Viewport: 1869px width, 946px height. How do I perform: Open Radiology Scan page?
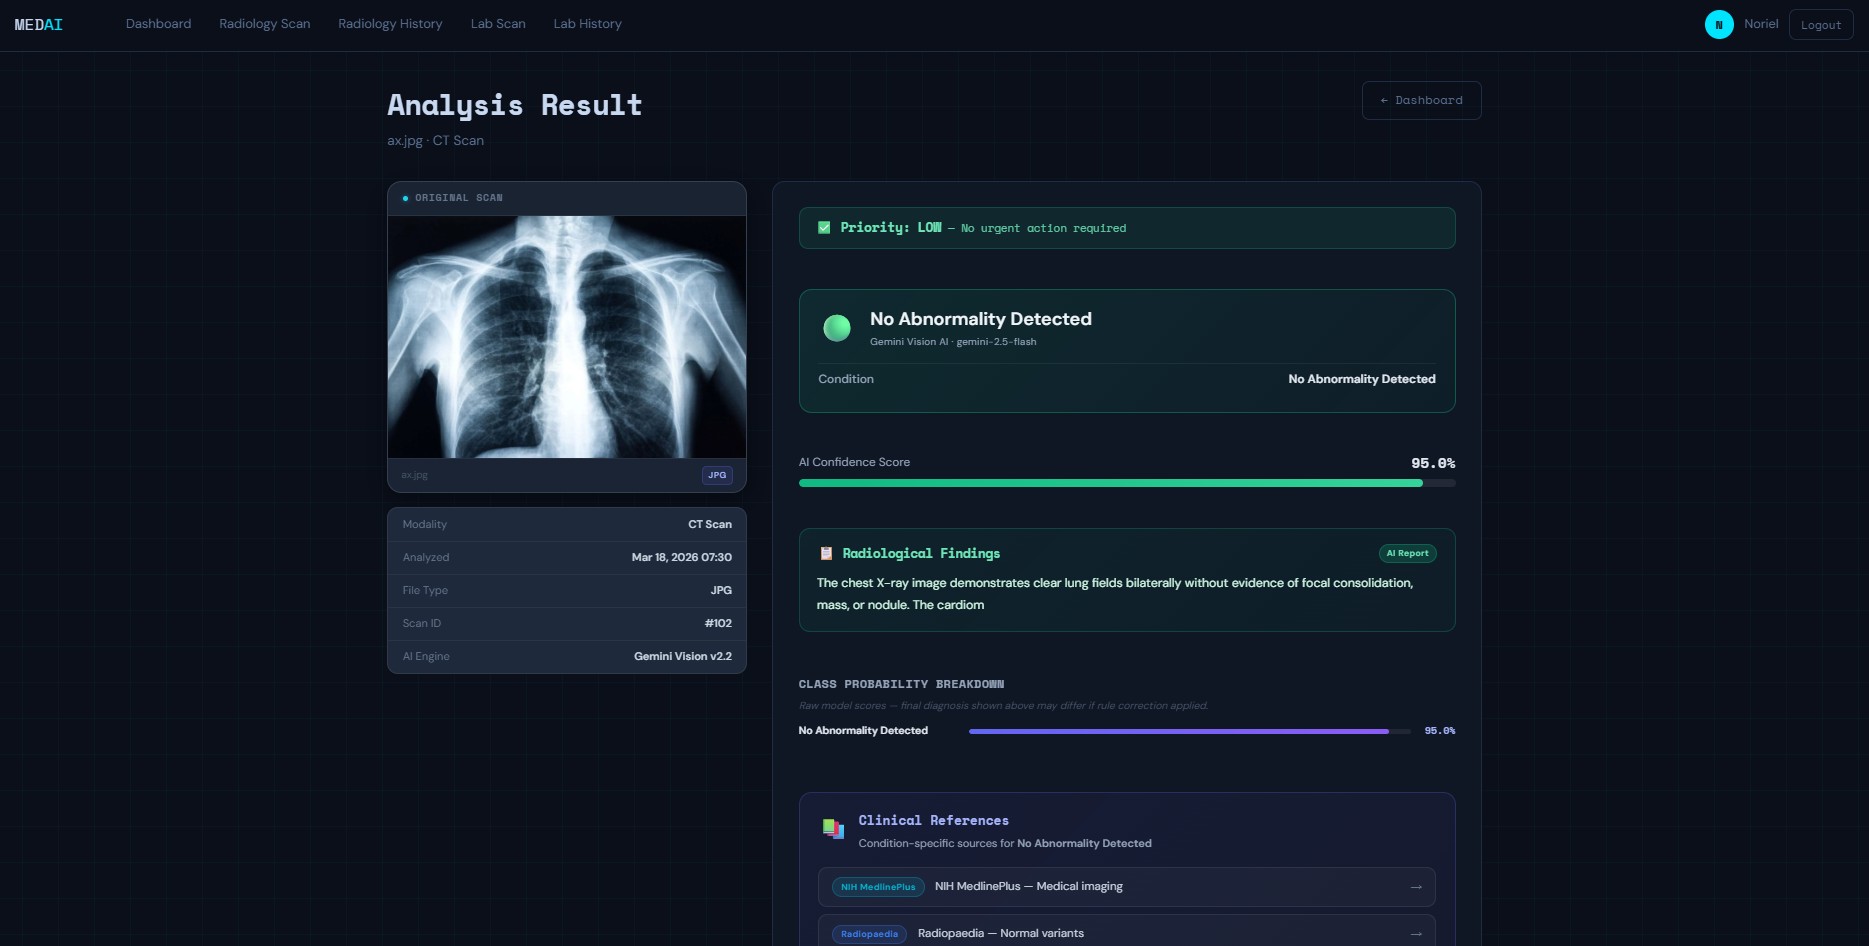pos(265,24)
